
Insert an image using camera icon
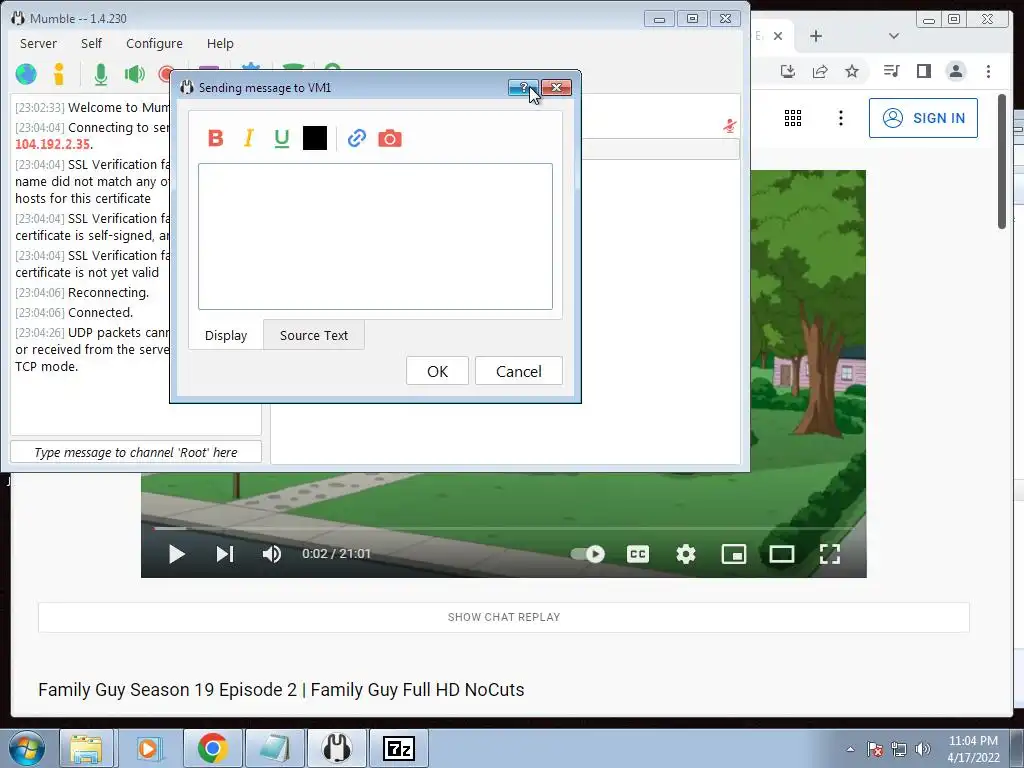(390, 138)
